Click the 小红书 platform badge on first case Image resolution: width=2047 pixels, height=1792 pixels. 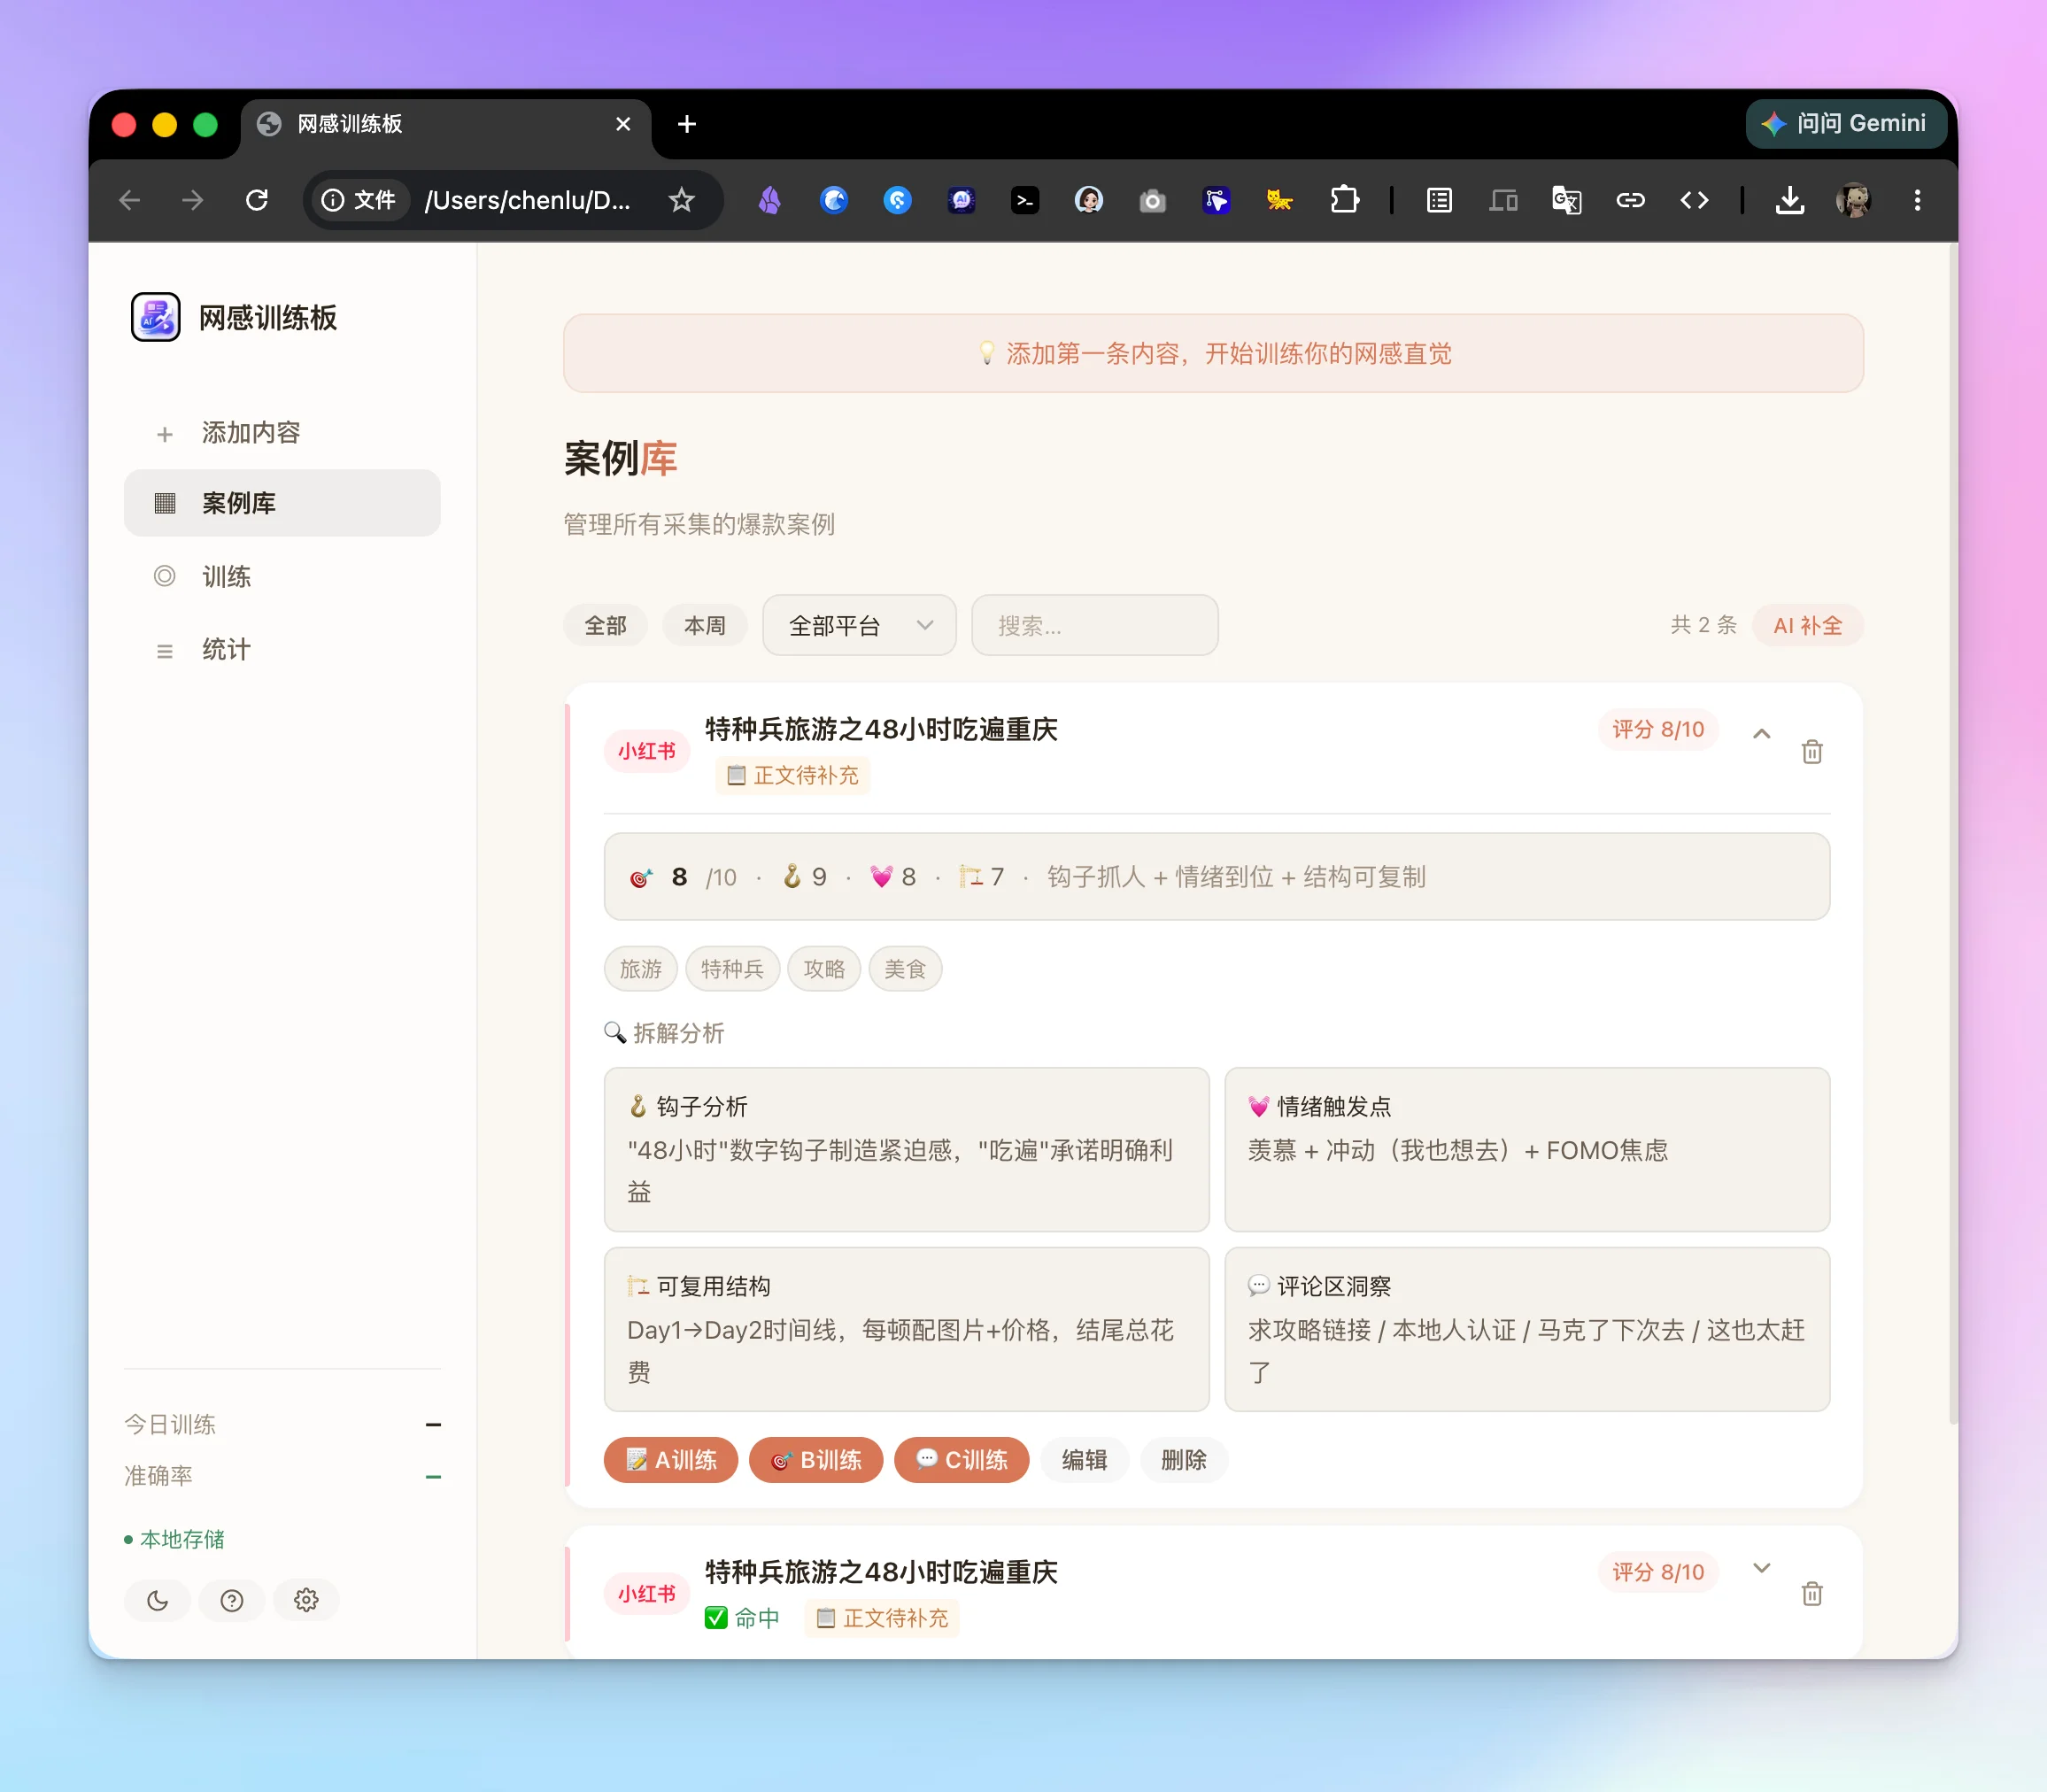[x=646, y=751]
